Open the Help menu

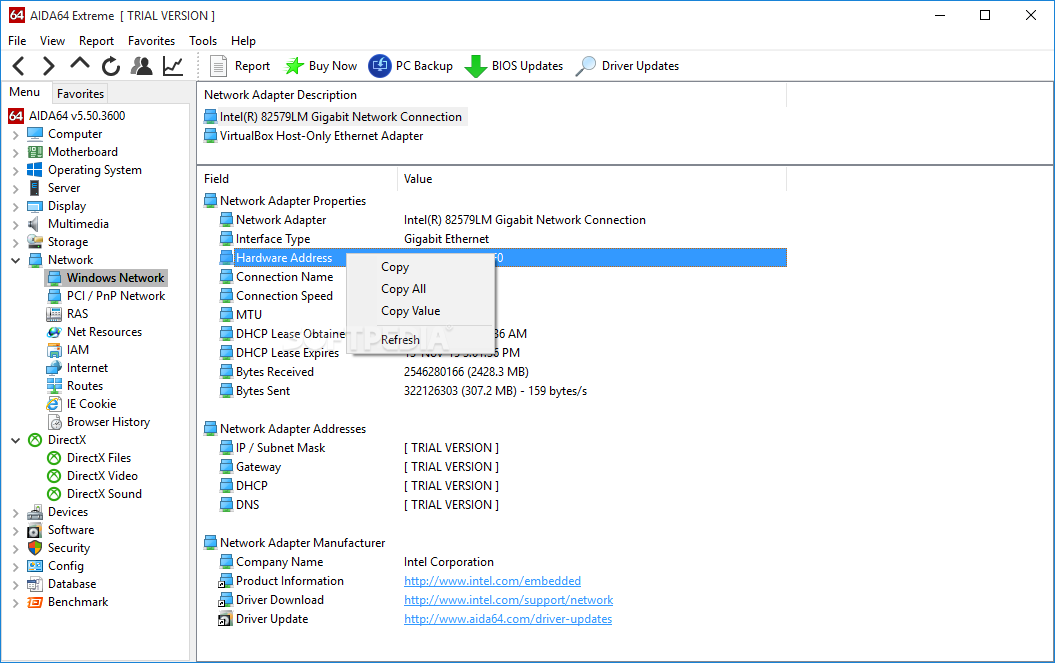click(243, 41)
